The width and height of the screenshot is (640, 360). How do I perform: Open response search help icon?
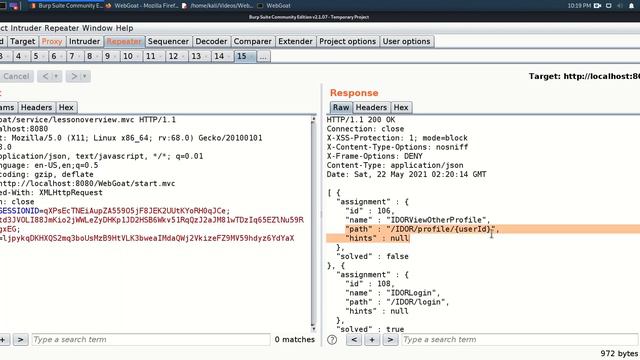click(x=332, y=340)
